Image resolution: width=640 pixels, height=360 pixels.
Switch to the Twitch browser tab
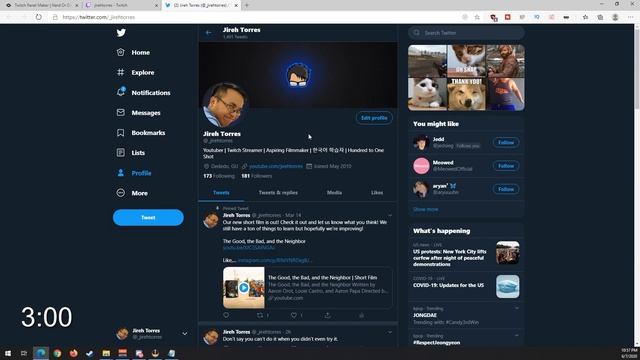(122, 5)
